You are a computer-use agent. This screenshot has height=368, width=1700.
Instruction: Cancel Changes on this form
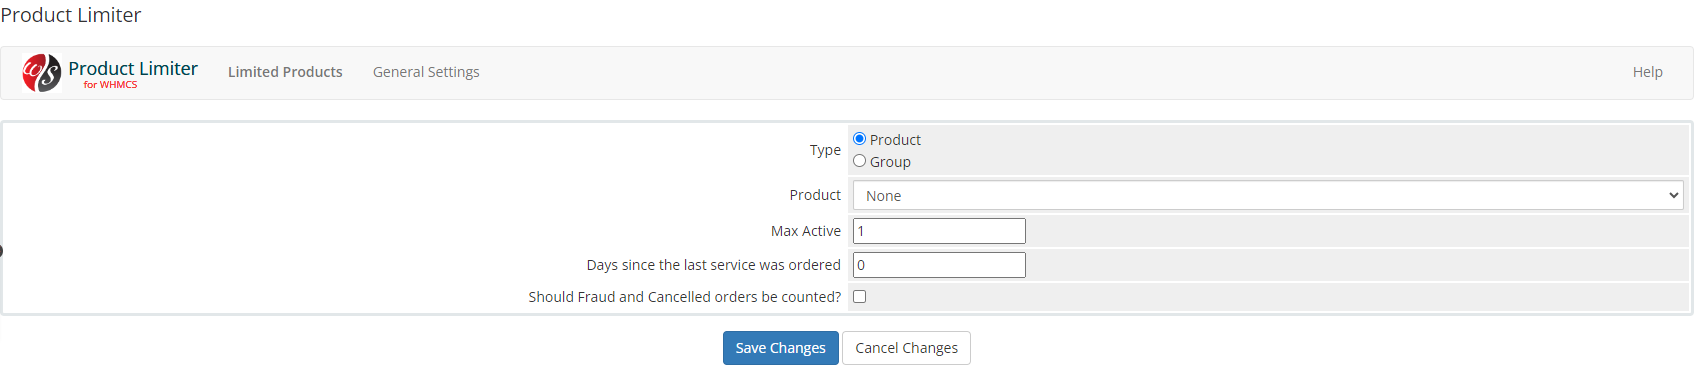[906, 348]
